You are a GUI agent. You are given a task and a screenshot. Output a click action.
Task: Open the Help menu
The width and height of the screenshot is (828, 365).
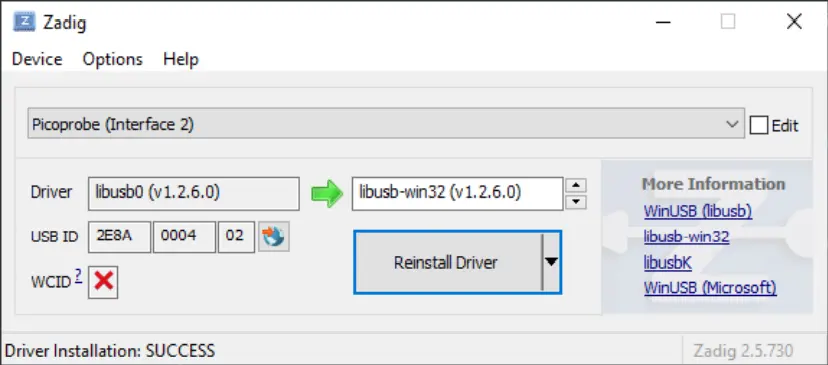(181, 59)
